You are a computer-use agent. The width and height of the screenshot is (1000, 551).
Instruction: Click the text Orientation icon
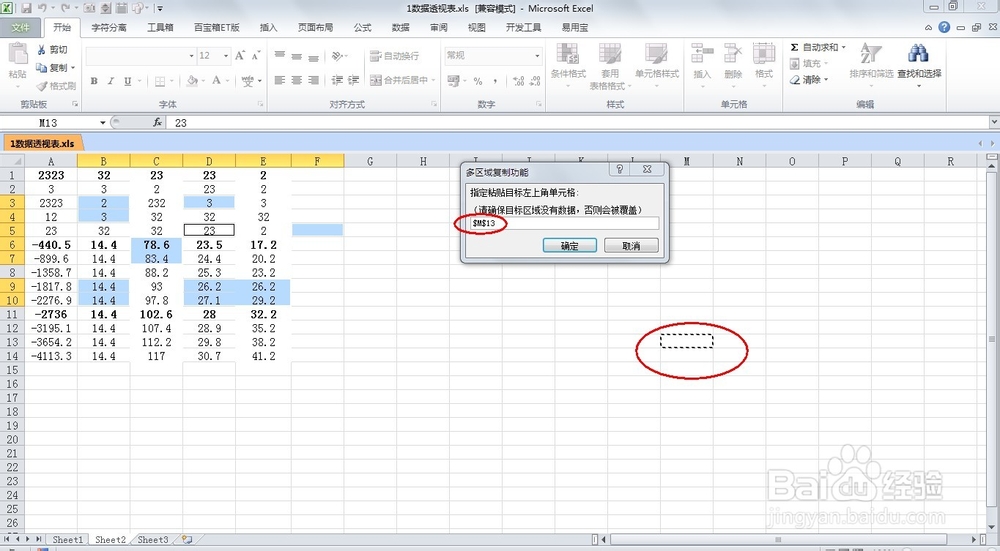338,55
